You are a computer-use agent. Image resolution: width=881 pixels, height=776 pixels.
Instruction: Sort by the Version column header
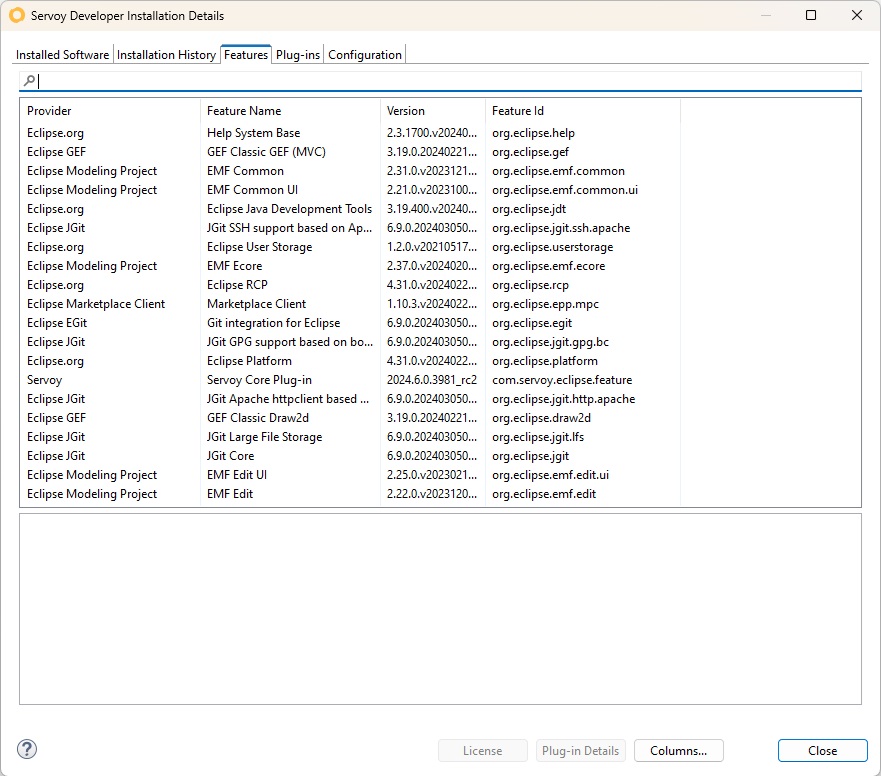[433, 111]
